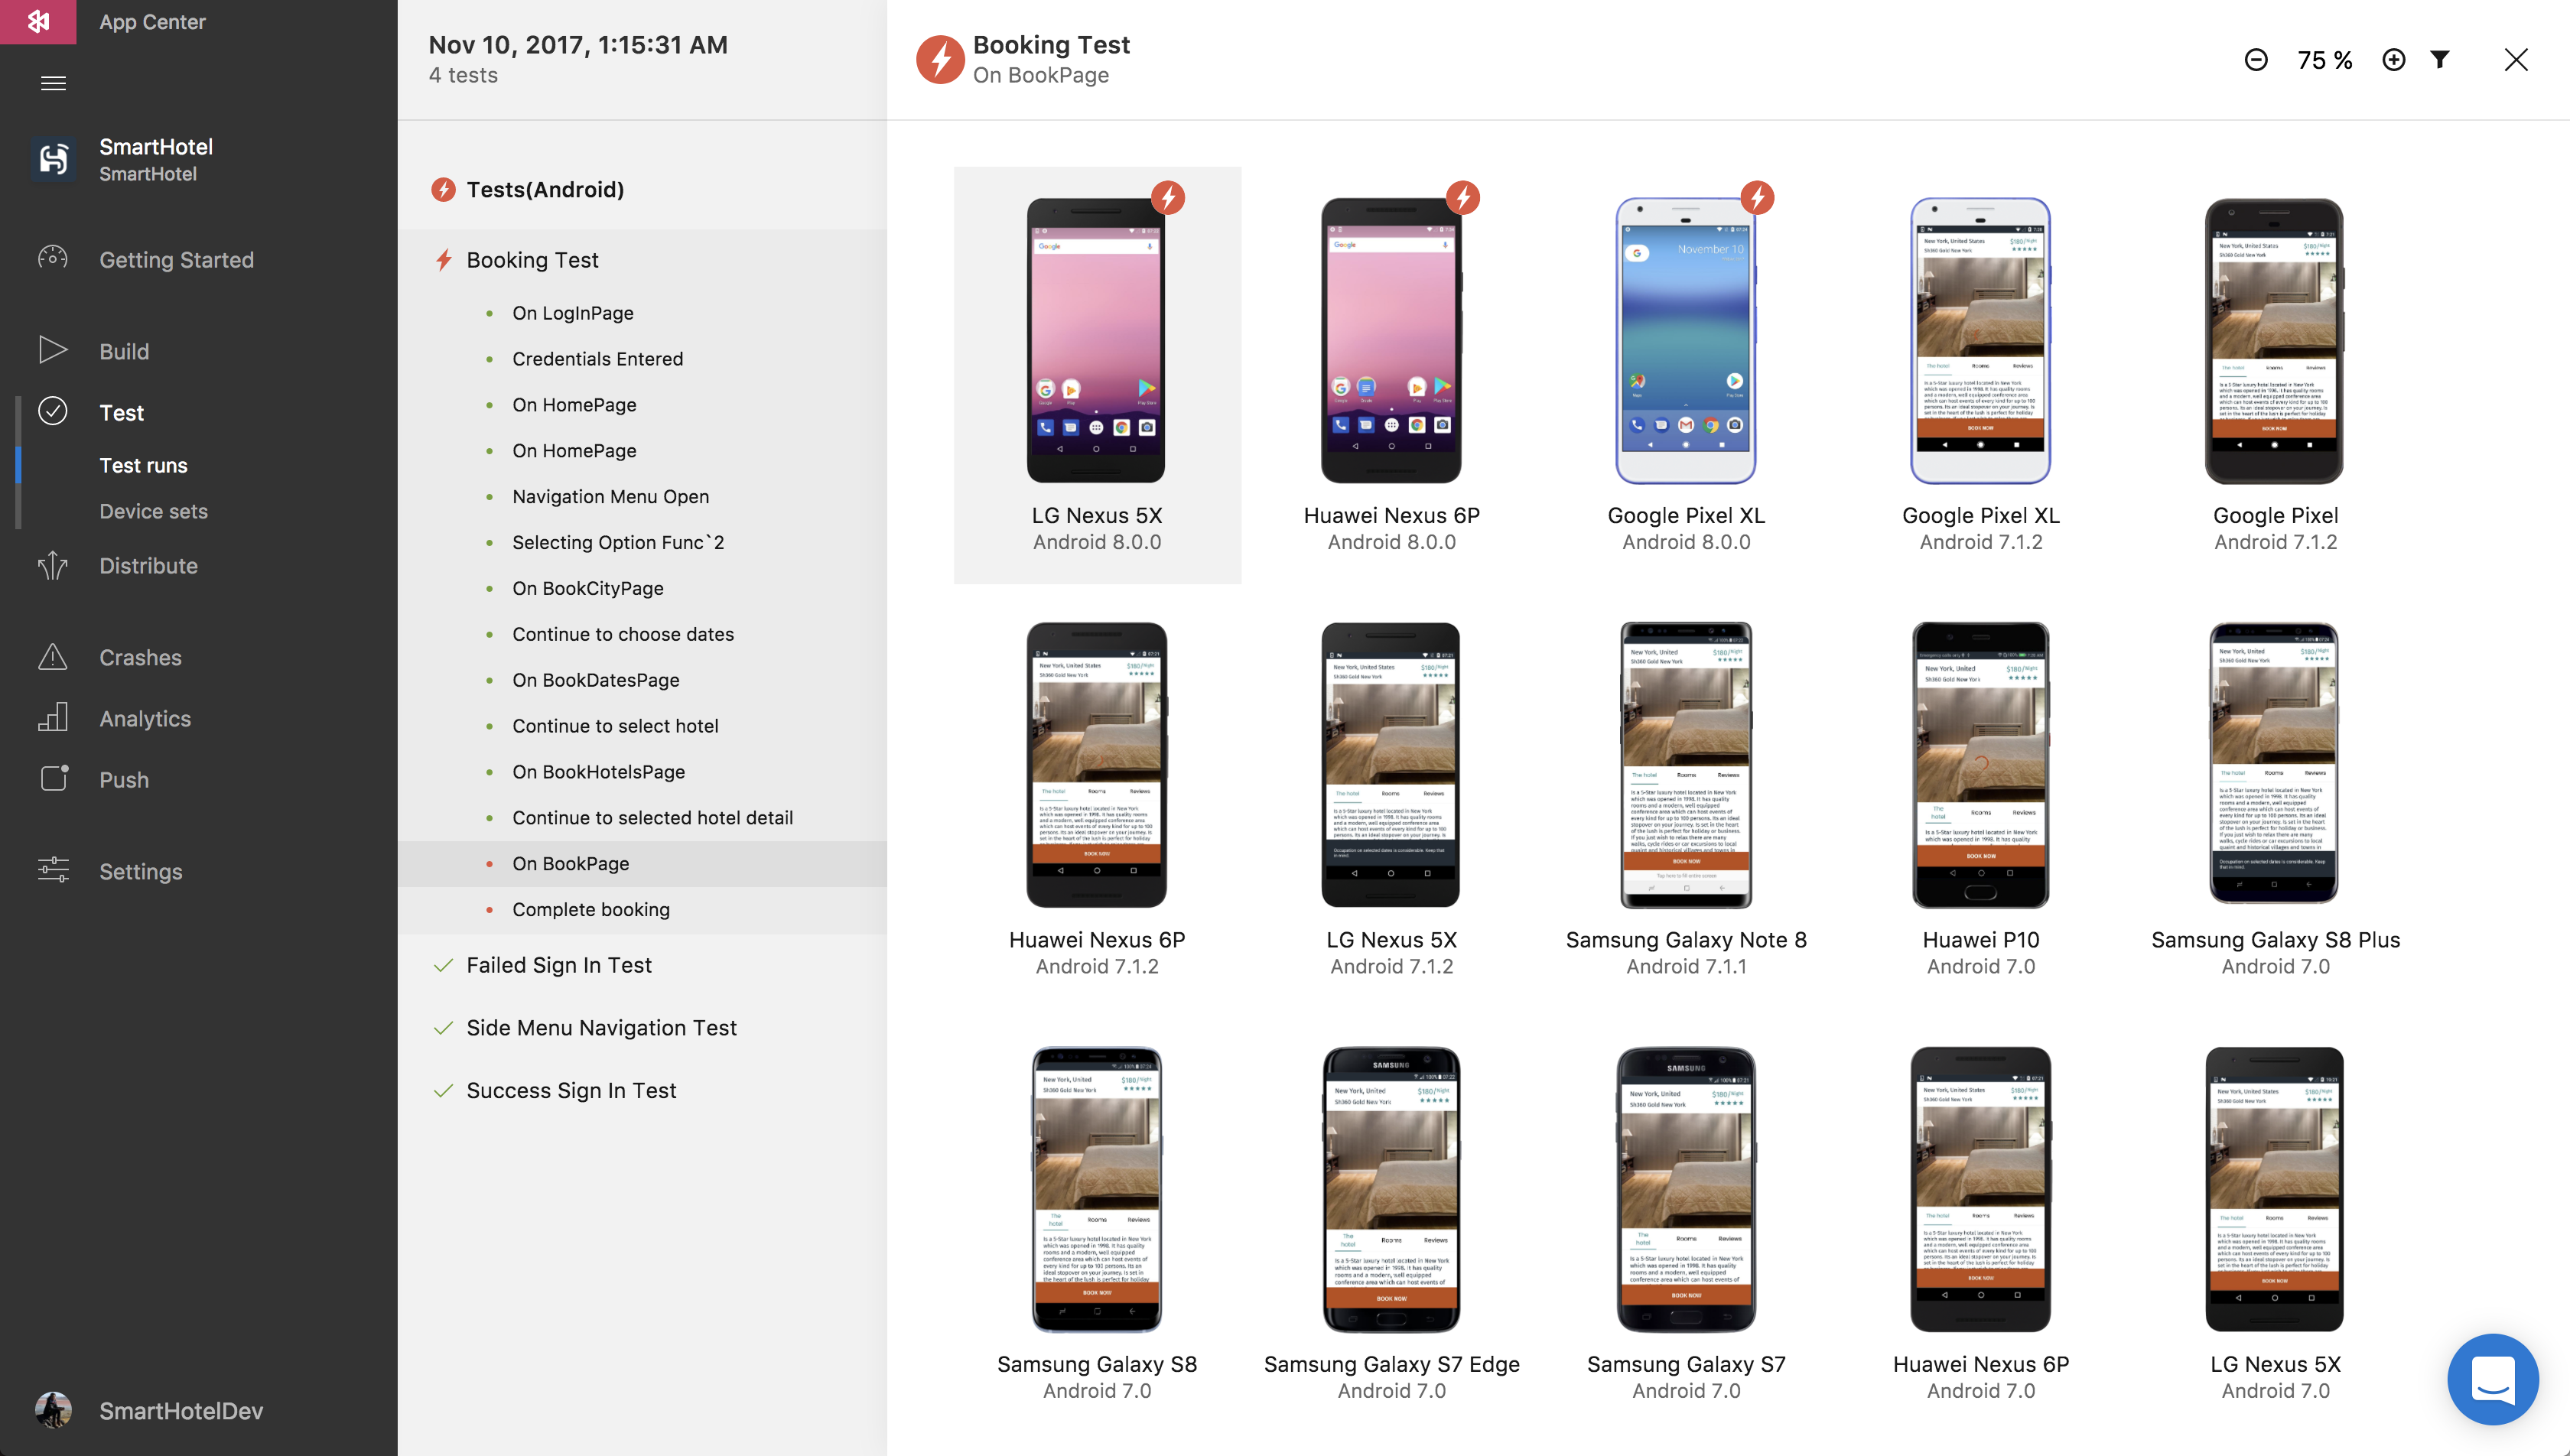Open Huawei P10 Android 7.0 screenshot
2570x1456 pixels.
click(x=1980, y=764)
